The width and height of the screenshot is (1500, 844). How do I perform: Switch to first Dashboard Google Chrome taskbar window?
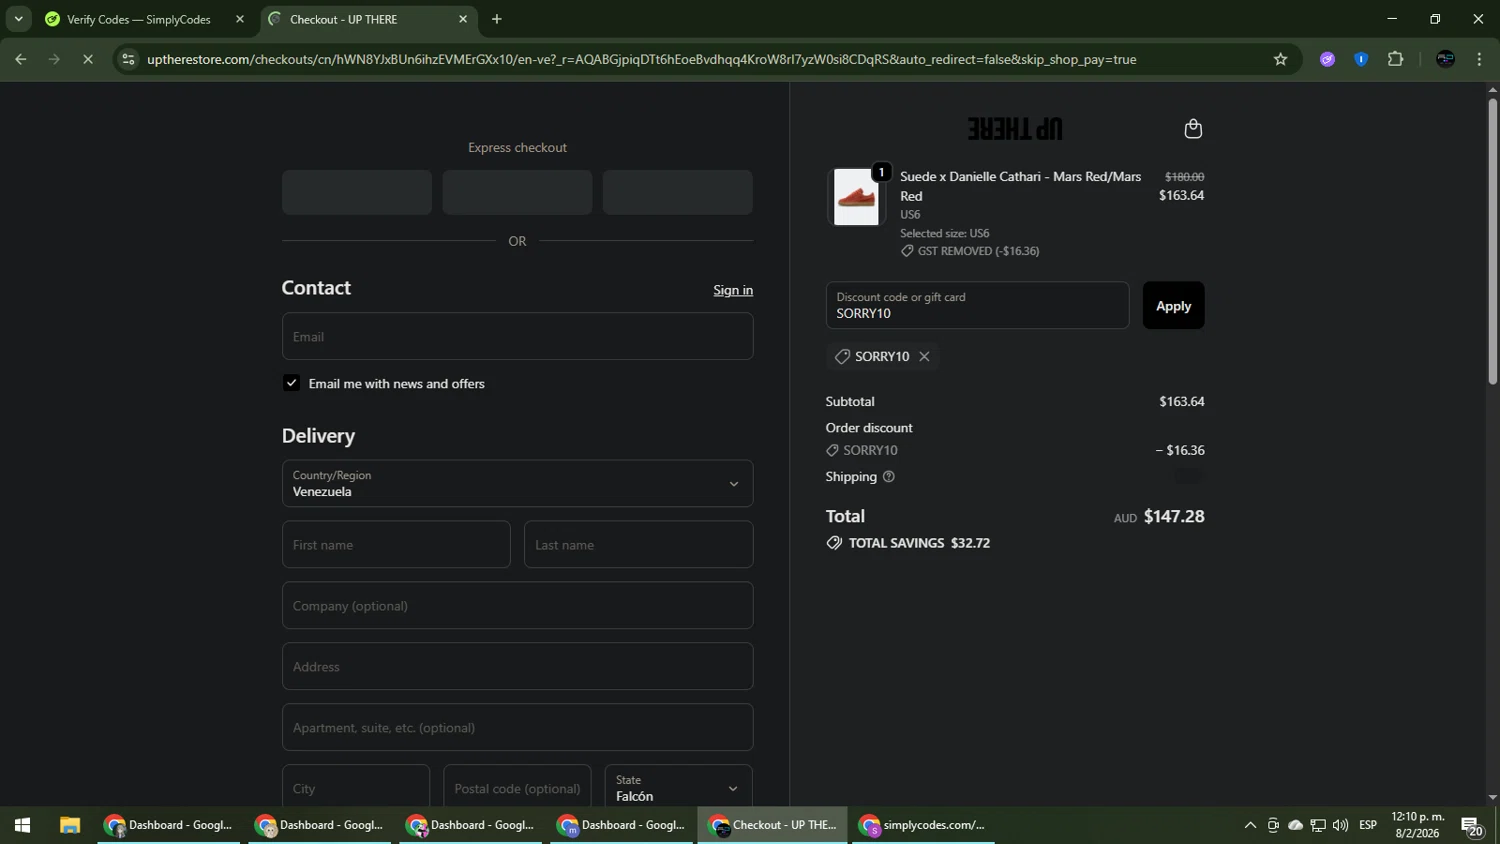pos(169,825)
